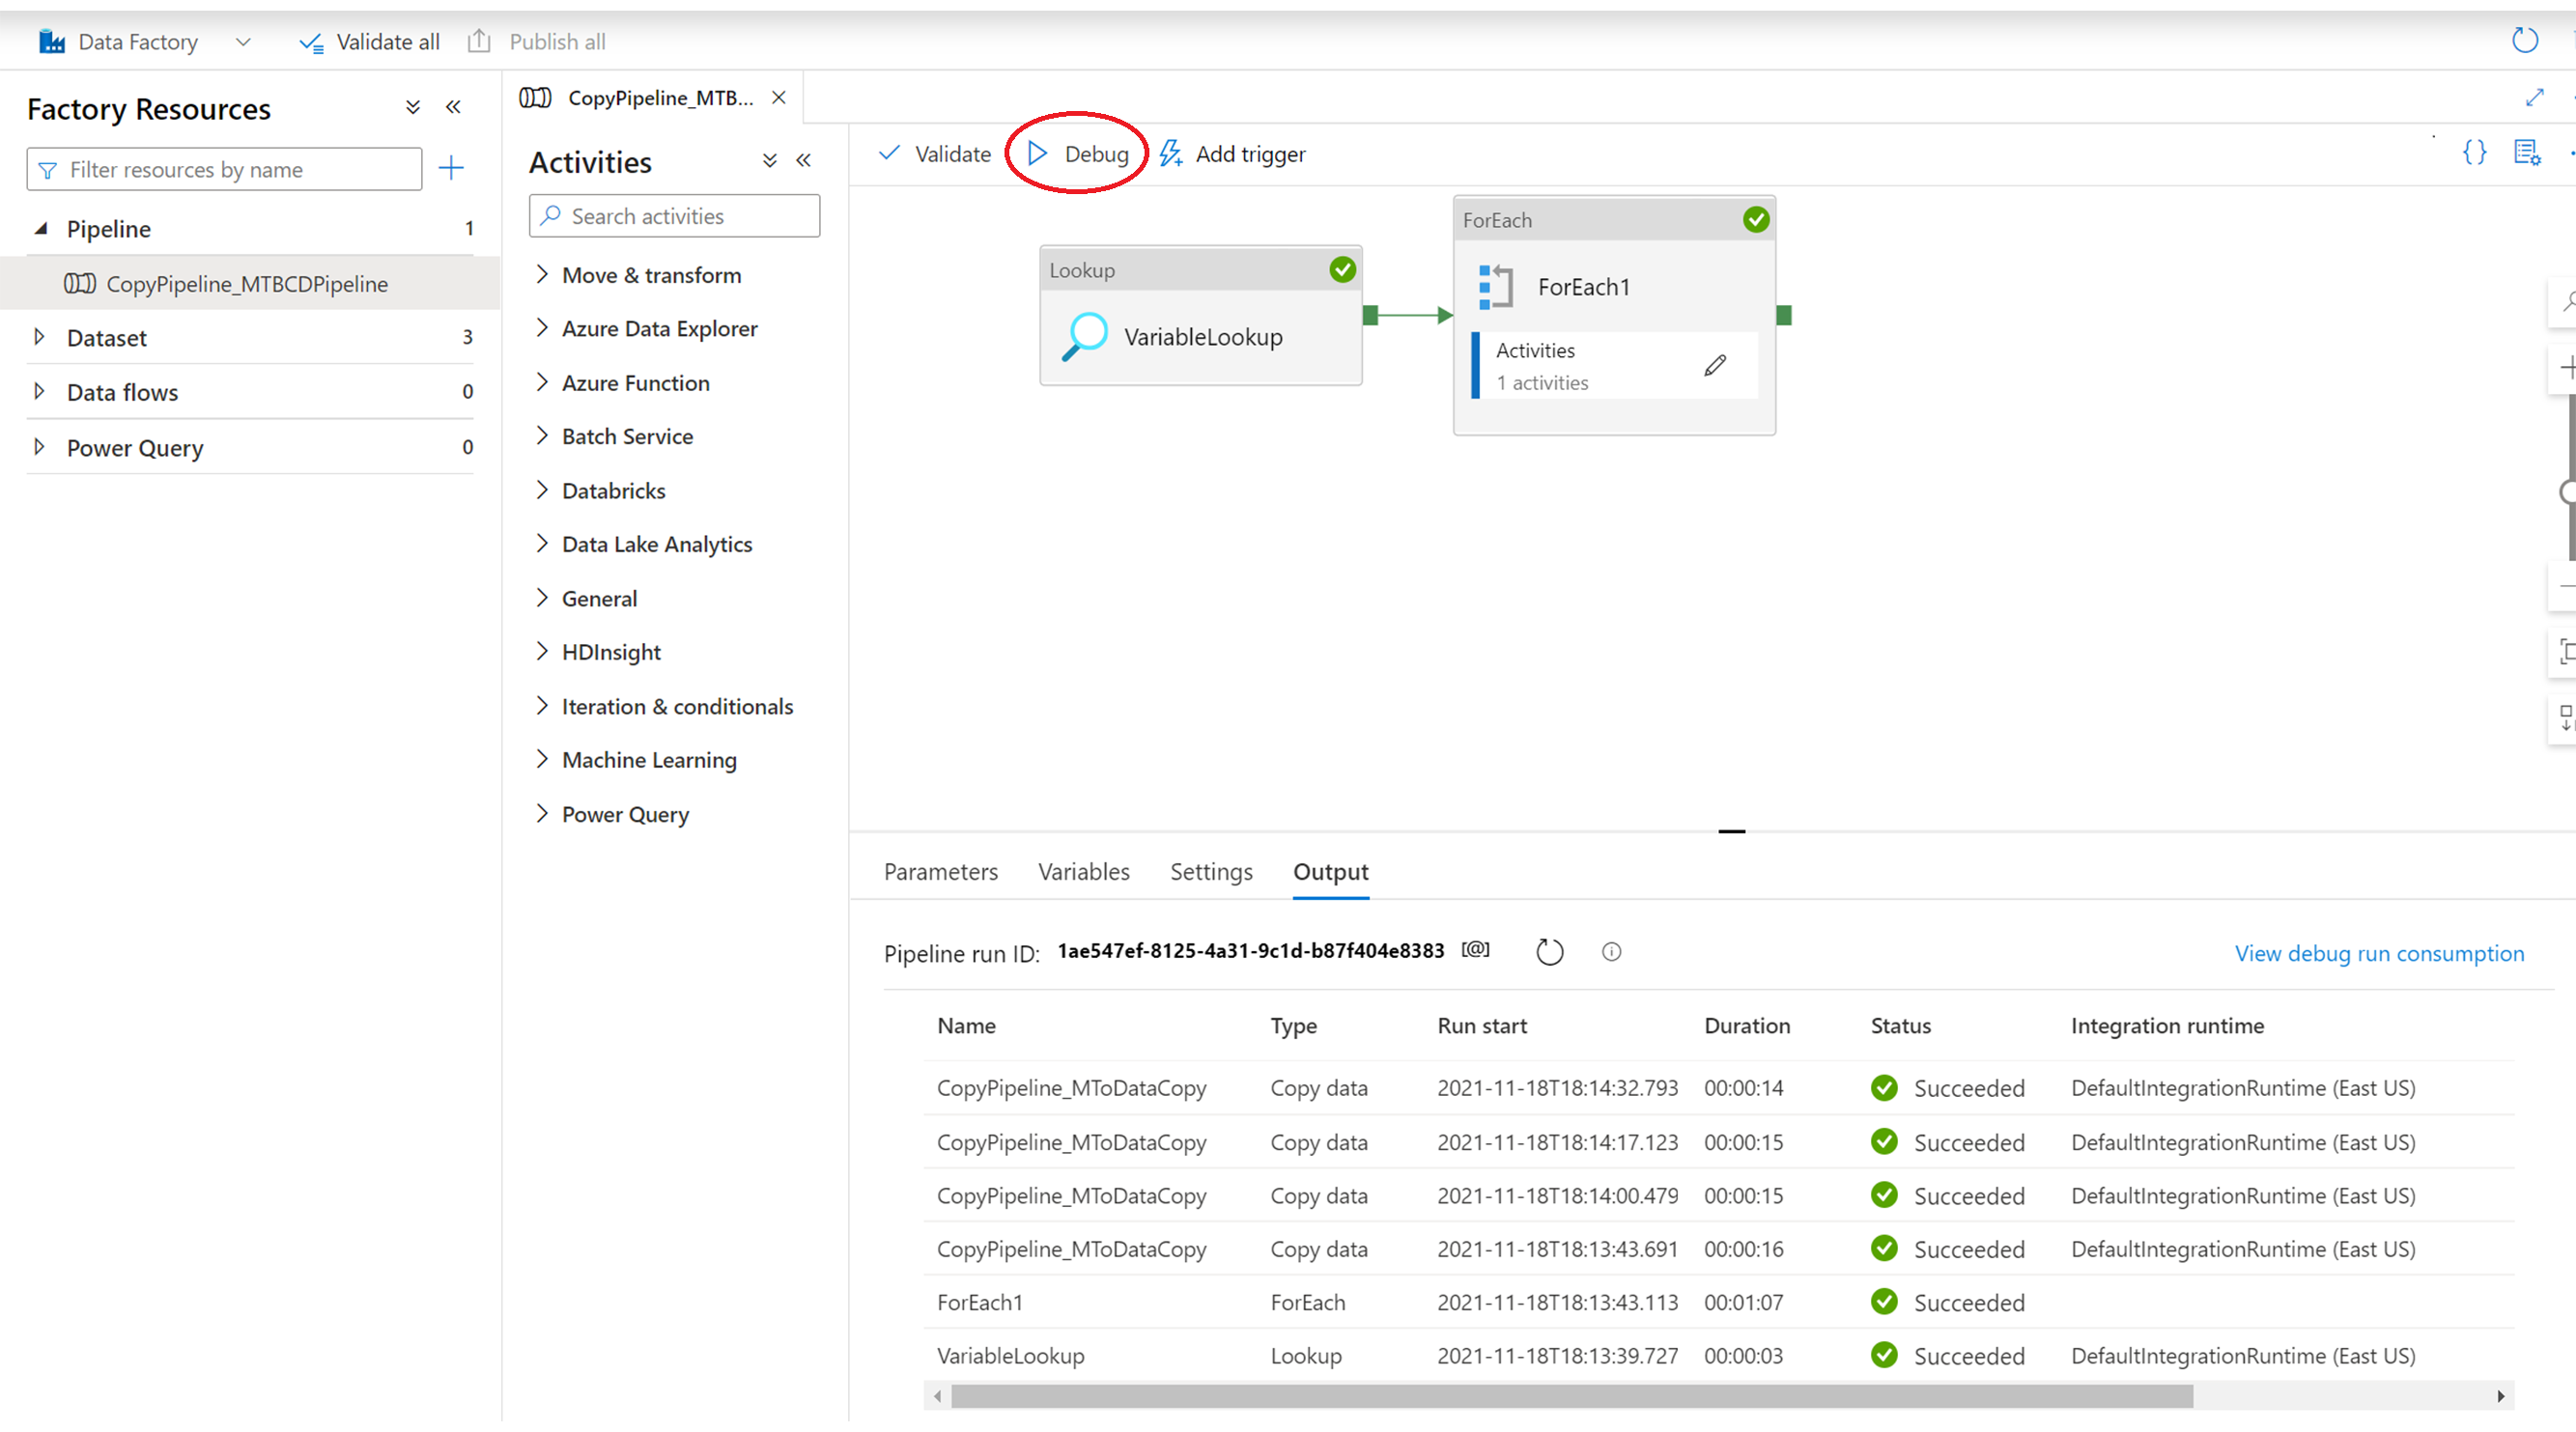Open View debug run consumption link

point(2379,953)
